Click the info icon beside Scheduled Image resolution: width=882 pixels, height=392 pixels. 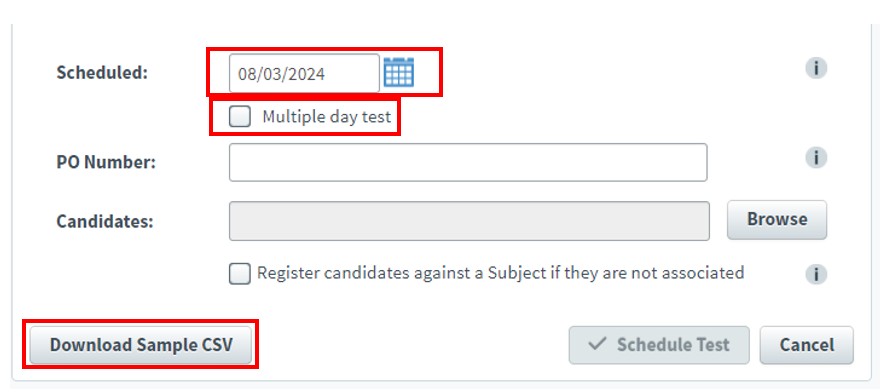816,69
